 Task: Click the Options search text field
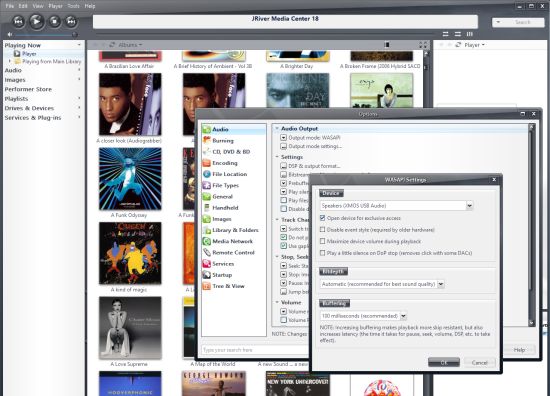[x=254, y=350]
